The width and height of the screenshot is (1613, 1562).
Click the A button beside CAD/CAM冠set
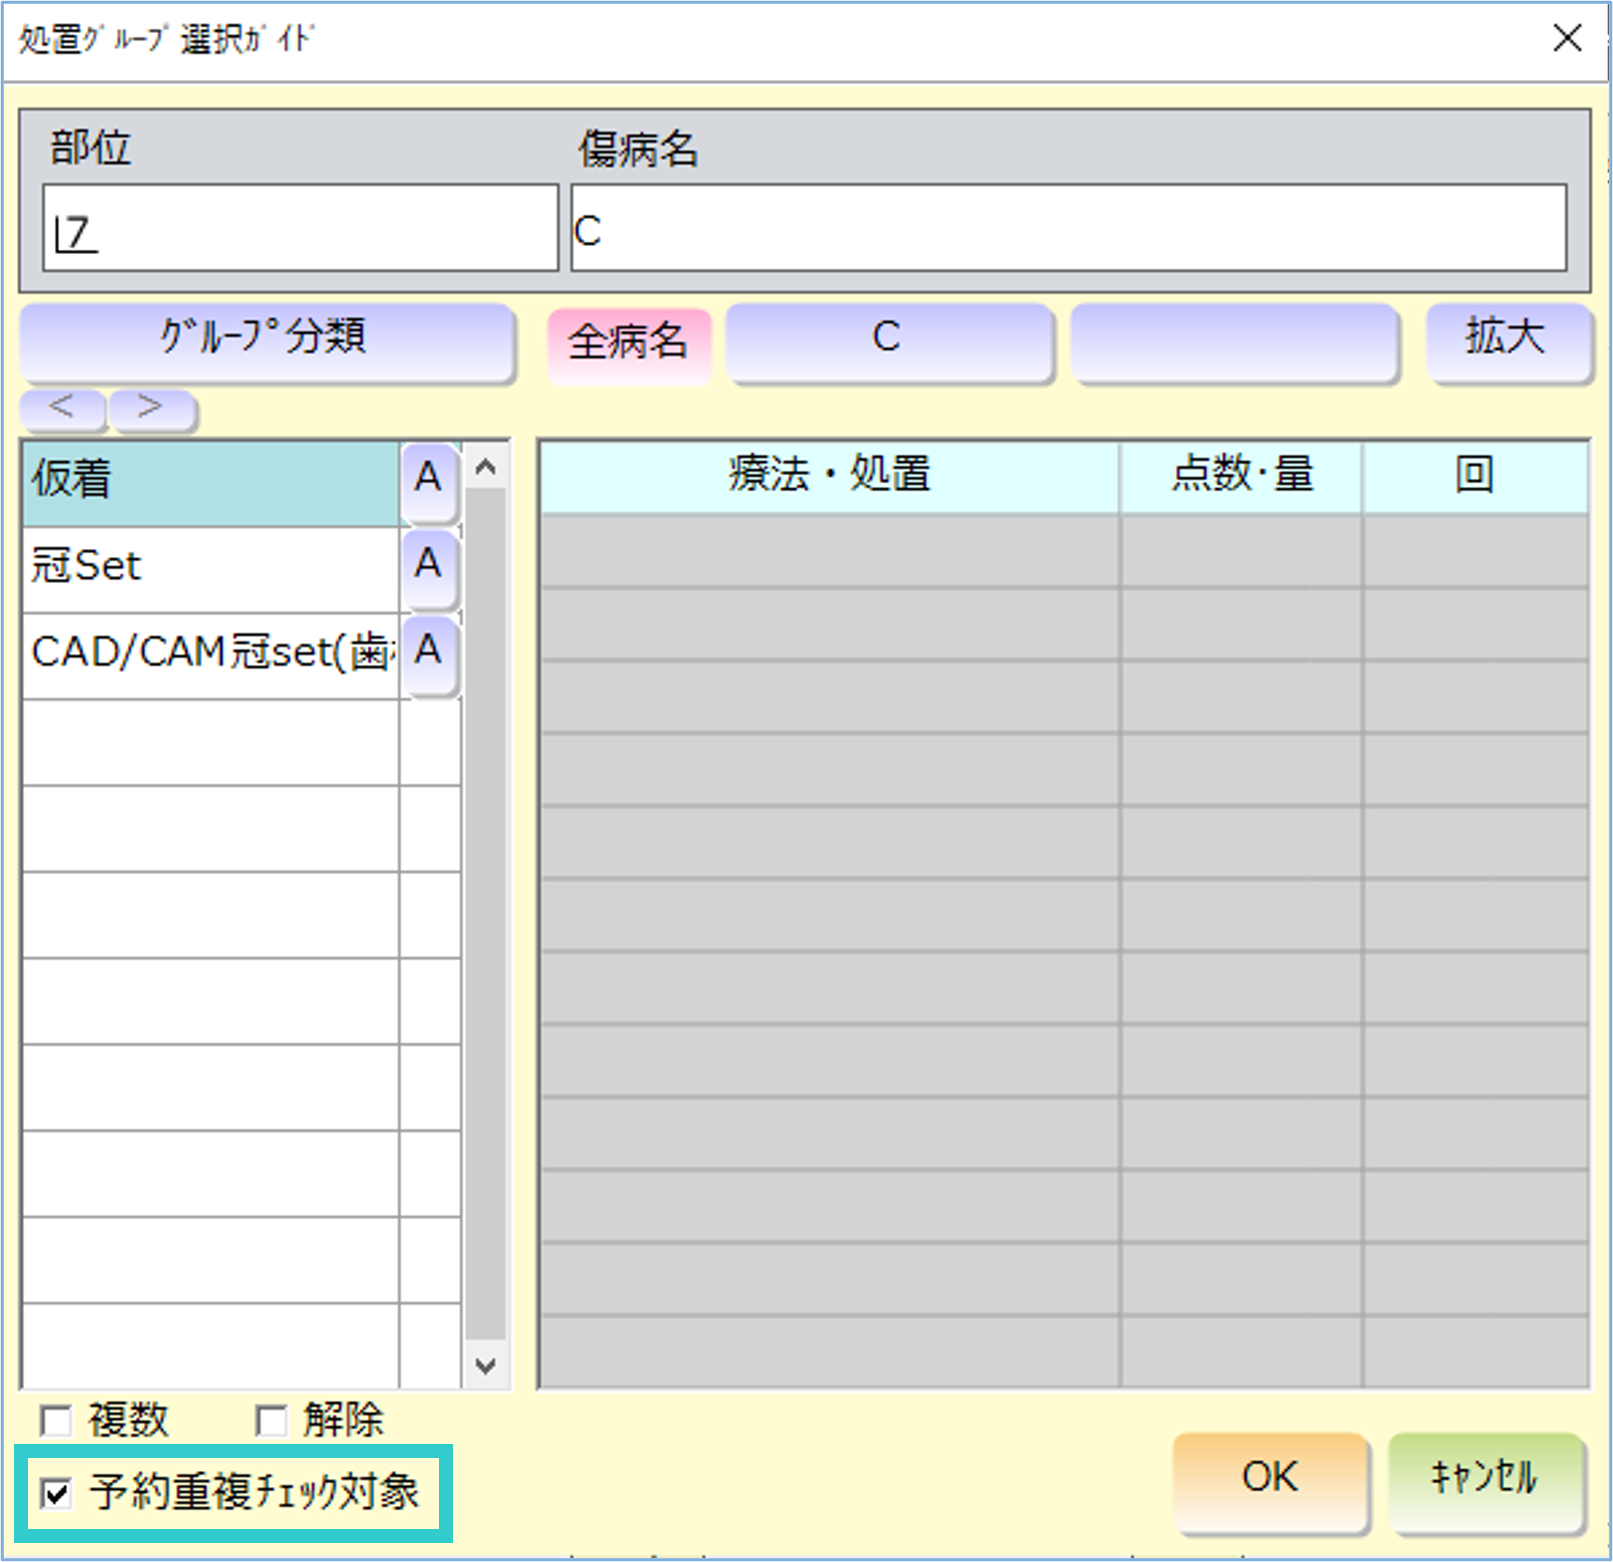(429, 654)
